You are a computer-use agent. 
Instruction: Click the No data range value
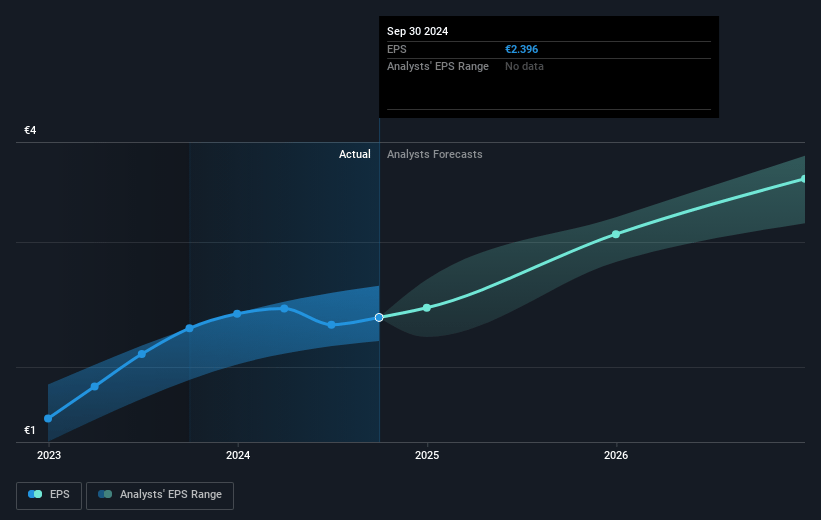[x=524, y=67]
